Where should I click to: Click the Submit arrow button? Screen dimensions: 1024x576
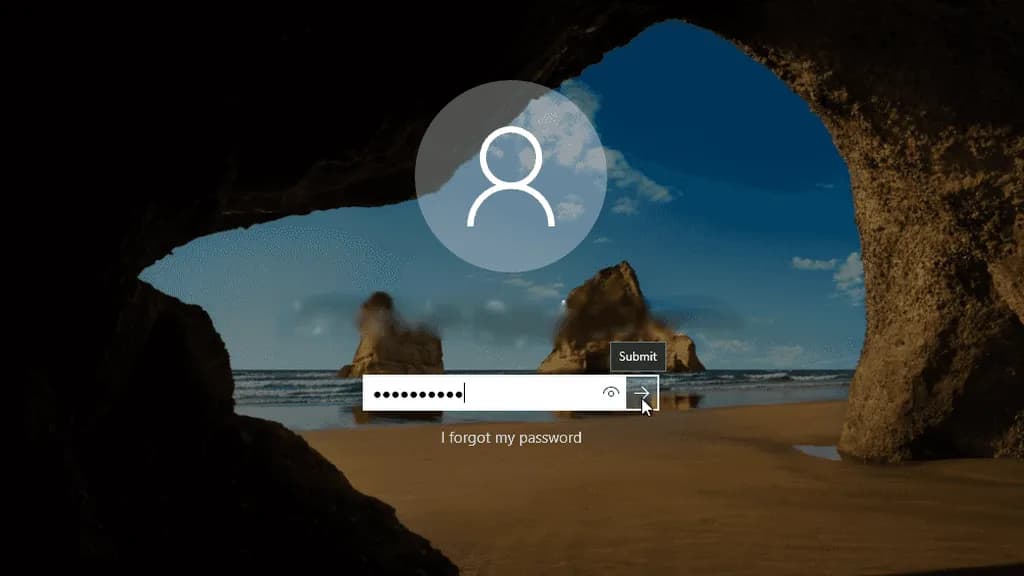(x=642, y=393)
